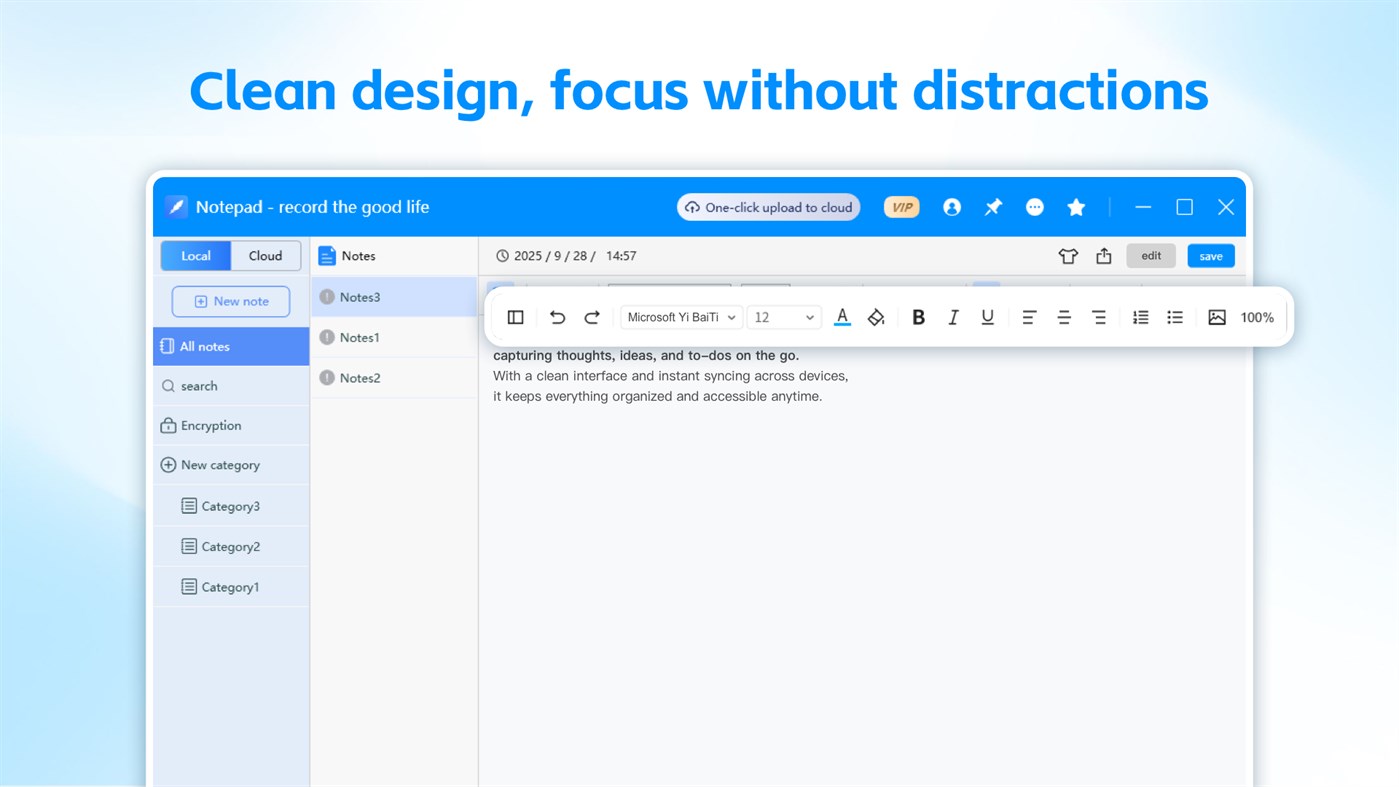Add a New category
This screenshot has height=787, width=1399.
(231, 465)
